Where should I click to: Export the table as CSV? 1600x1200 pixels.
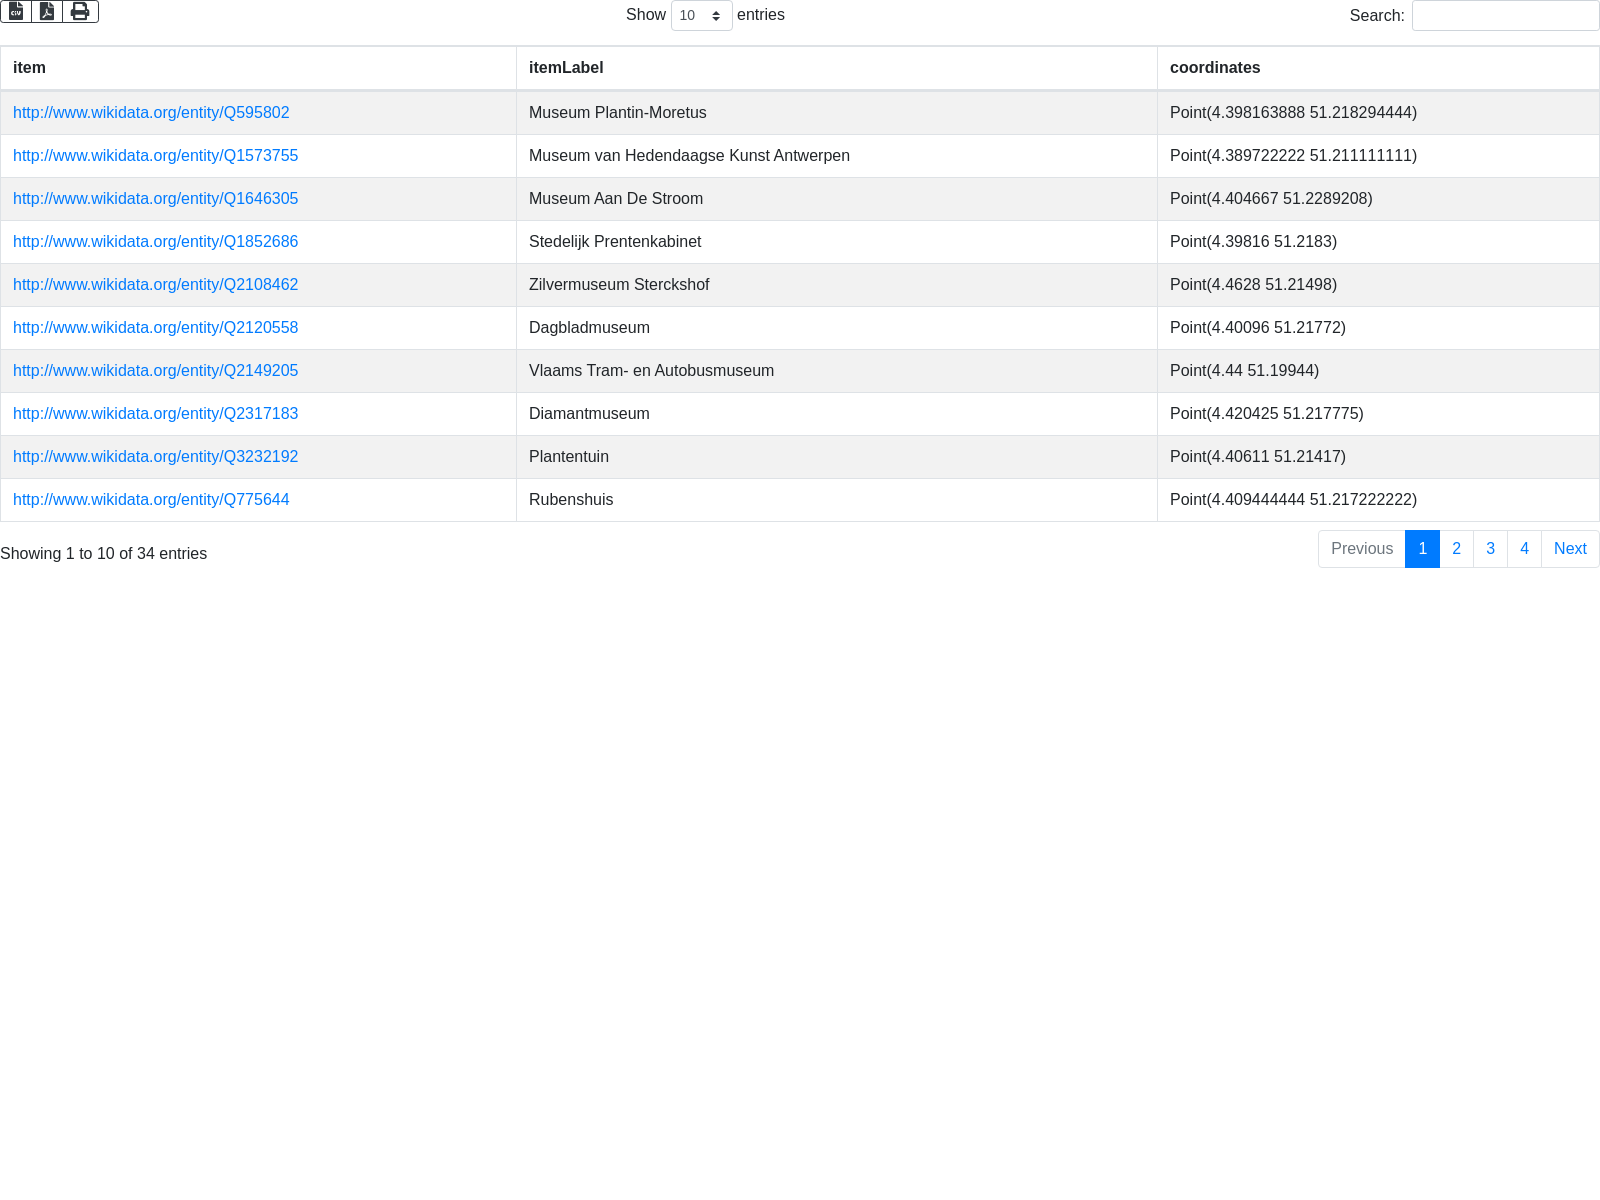click(16, 11)
